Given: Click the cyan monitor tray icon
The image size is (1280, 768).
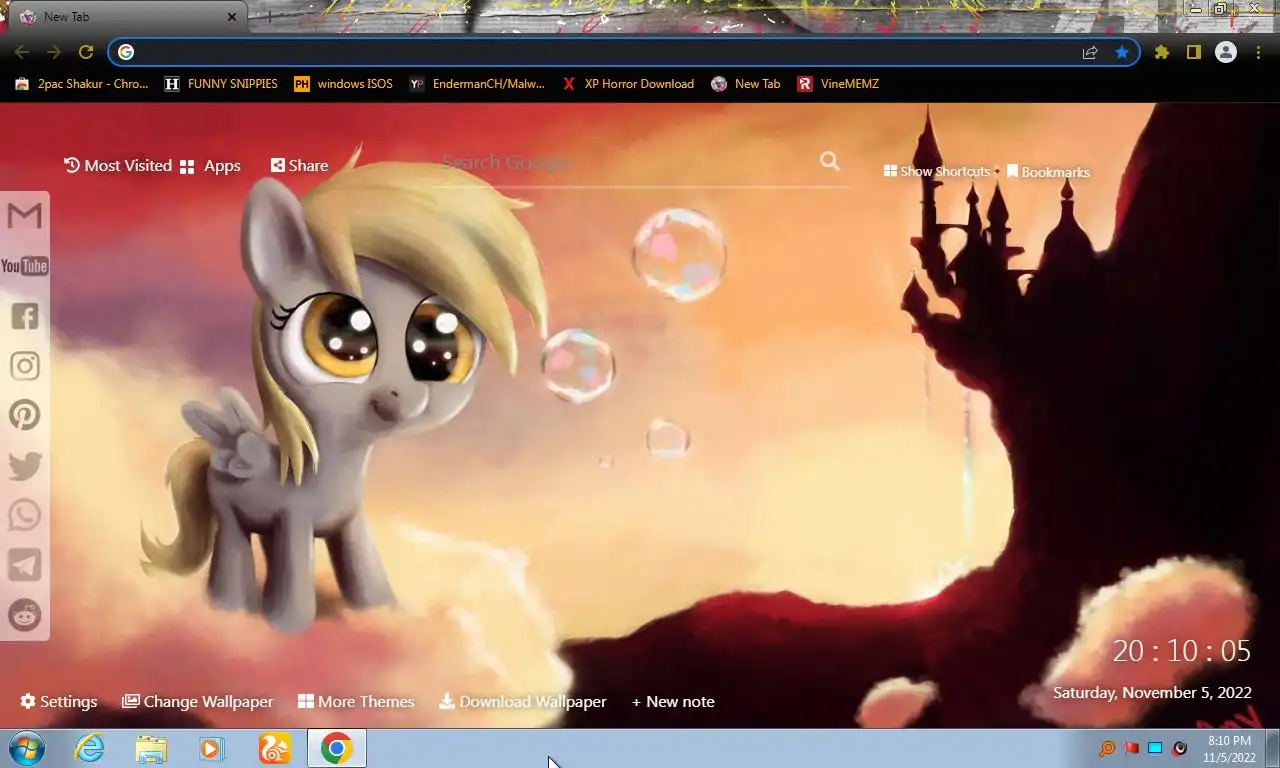Looking at the screenshot, I should coord(1155,748).
